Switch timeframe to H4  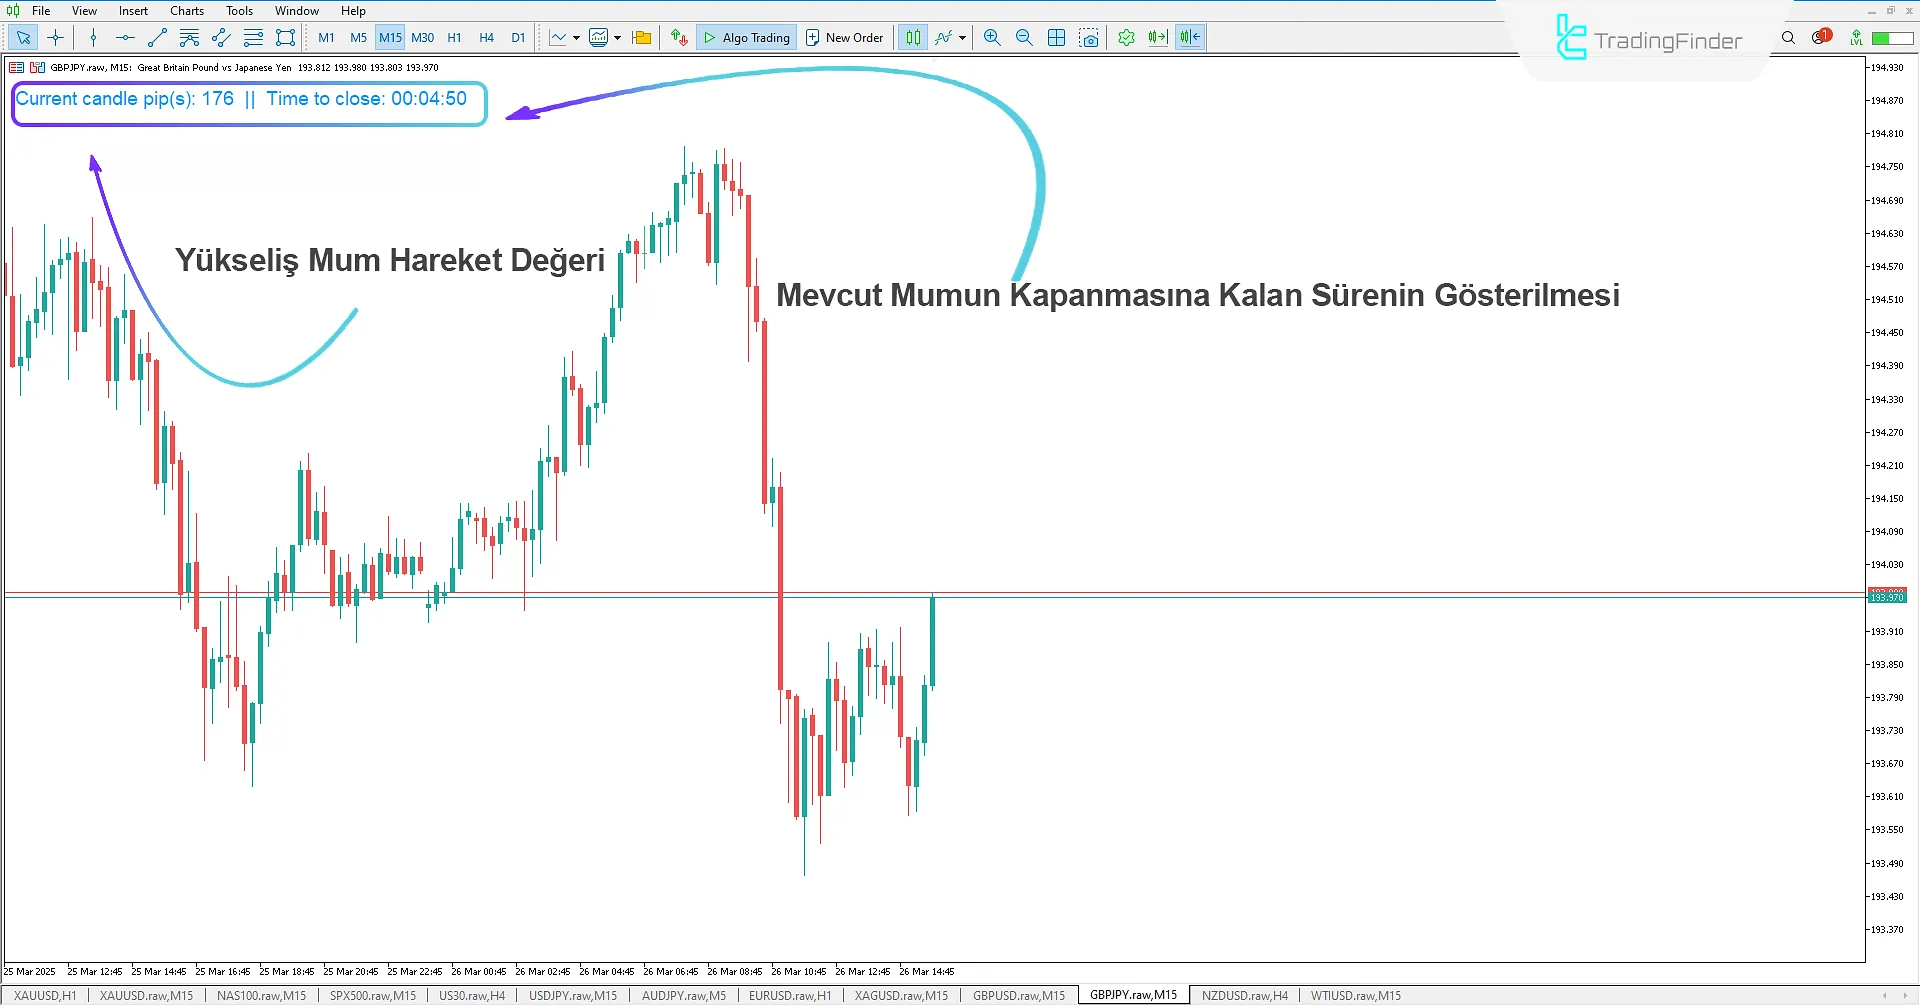[486, 38]
